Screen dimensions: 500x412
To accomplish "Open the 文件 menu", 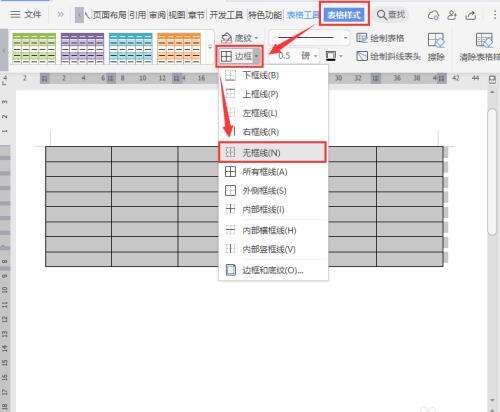I will click(x=26, y=14).
